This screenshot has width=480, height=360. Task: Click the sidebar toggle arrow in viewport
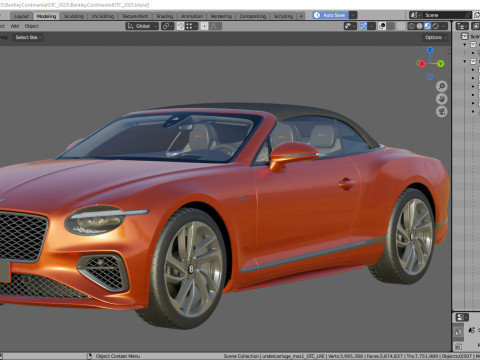449,51
